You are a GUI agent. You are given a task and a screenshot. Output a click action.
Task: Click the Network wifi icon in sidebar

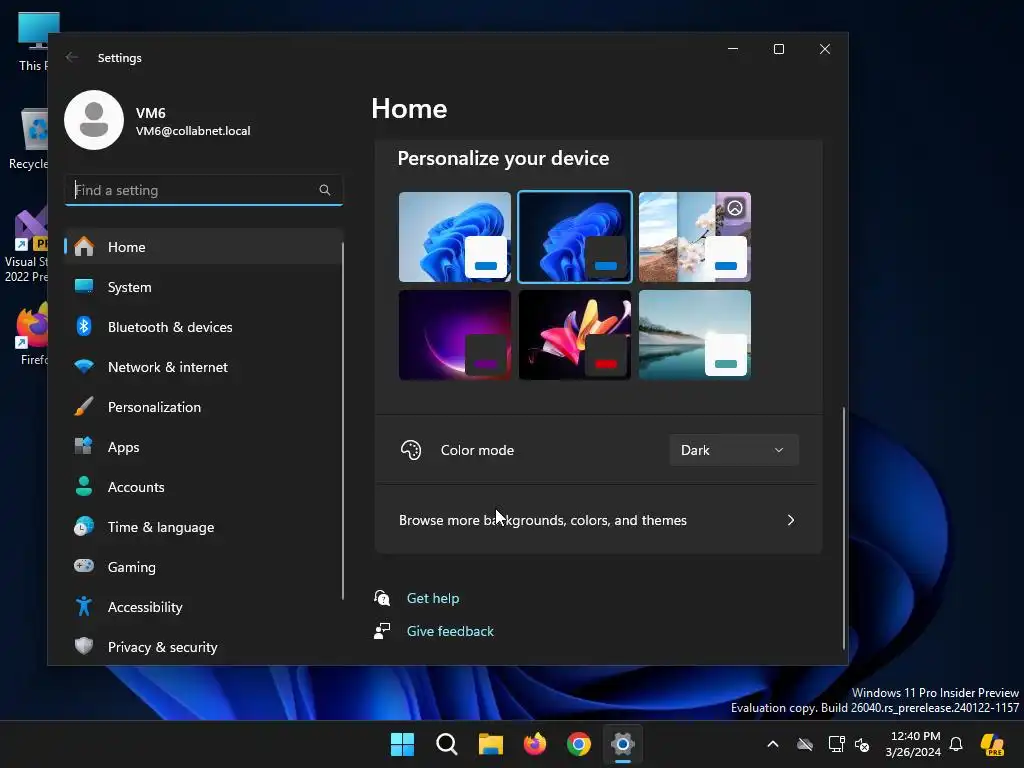point(84,367)
